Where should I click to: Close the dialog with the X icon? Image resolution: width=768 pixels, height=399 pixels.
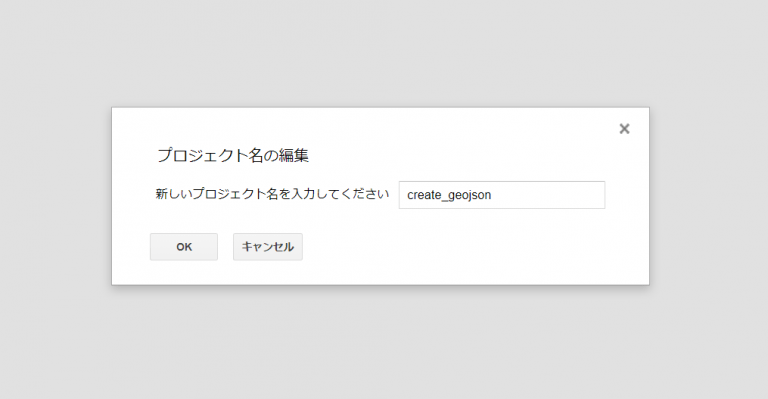tap(624, 129)
